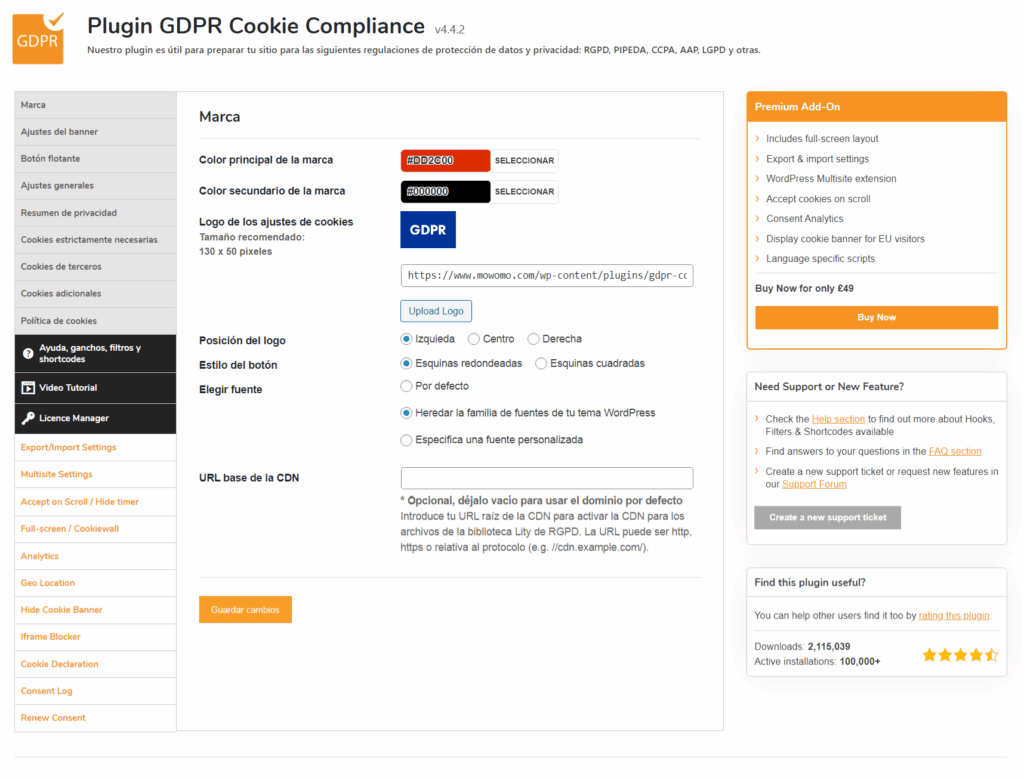Click the blue GDPR logo preview thumbnail

point(428,229)
